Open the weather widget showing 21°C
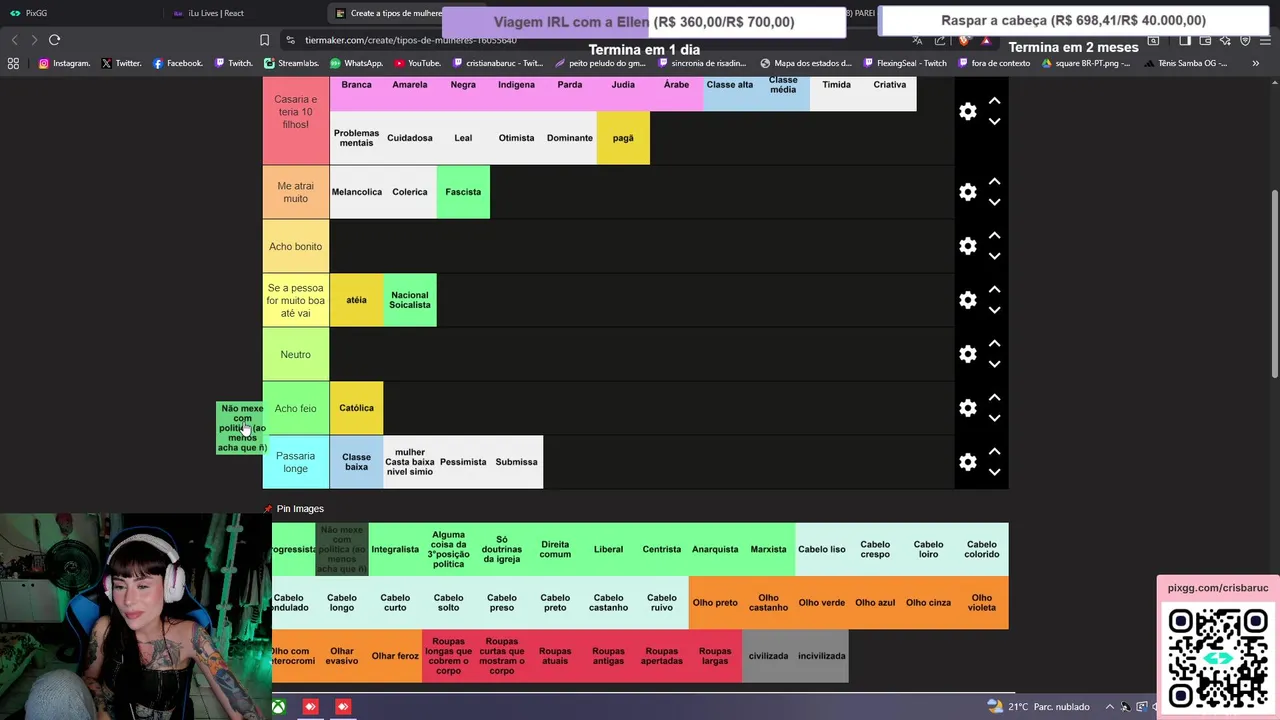This screenshot has width=1280, height=720. [1038, 707]
